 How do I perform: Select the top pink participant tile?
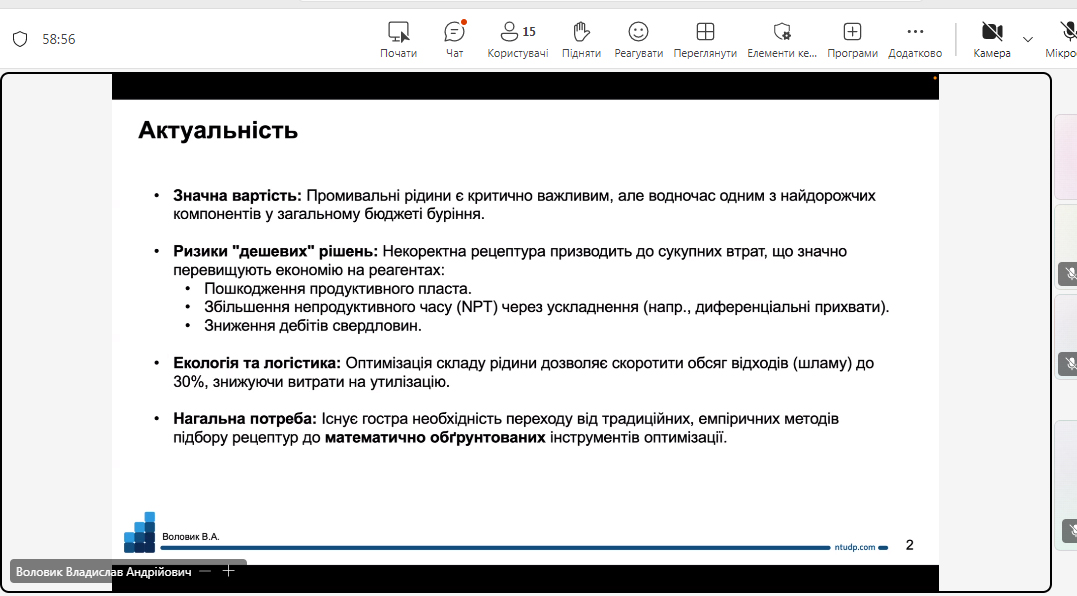(1066, 157)
